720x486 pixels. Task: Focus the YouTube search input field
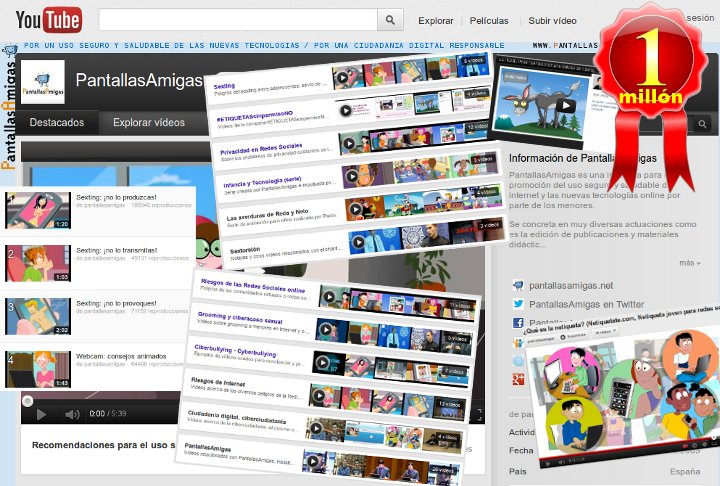[238, 20]
